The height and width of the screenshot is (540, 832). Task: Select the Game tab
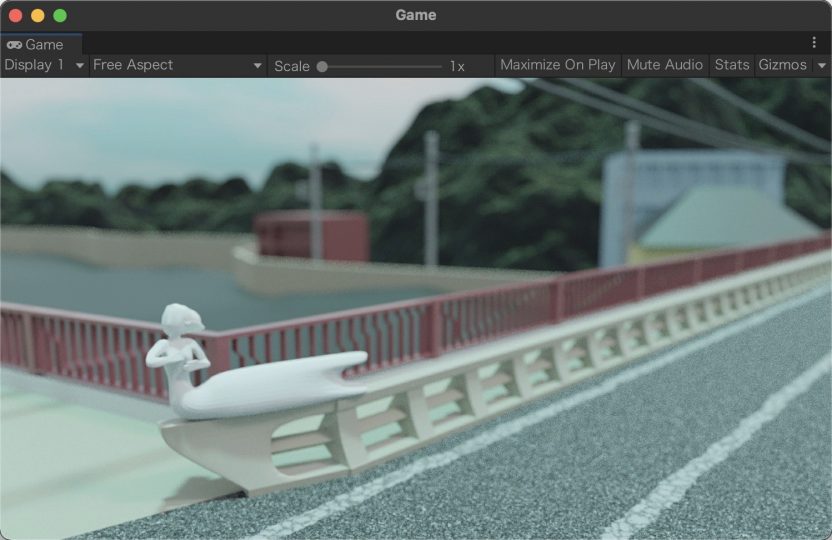tap(41, 45)
